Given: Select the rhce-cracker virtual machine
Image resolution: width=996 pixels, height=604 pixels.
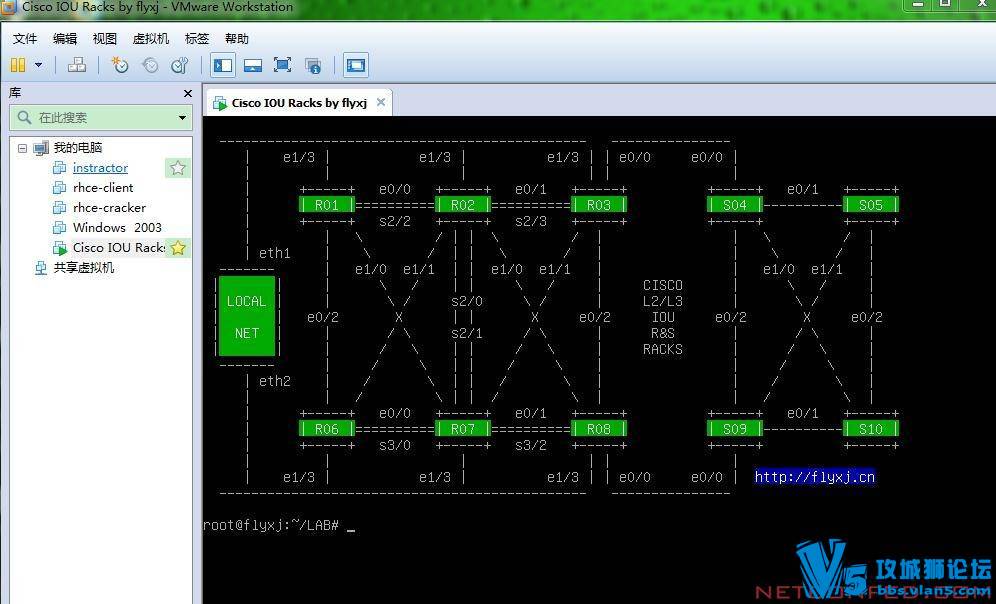Looking at the screenshot, I should pyautogui.click(x=109, y=208).
